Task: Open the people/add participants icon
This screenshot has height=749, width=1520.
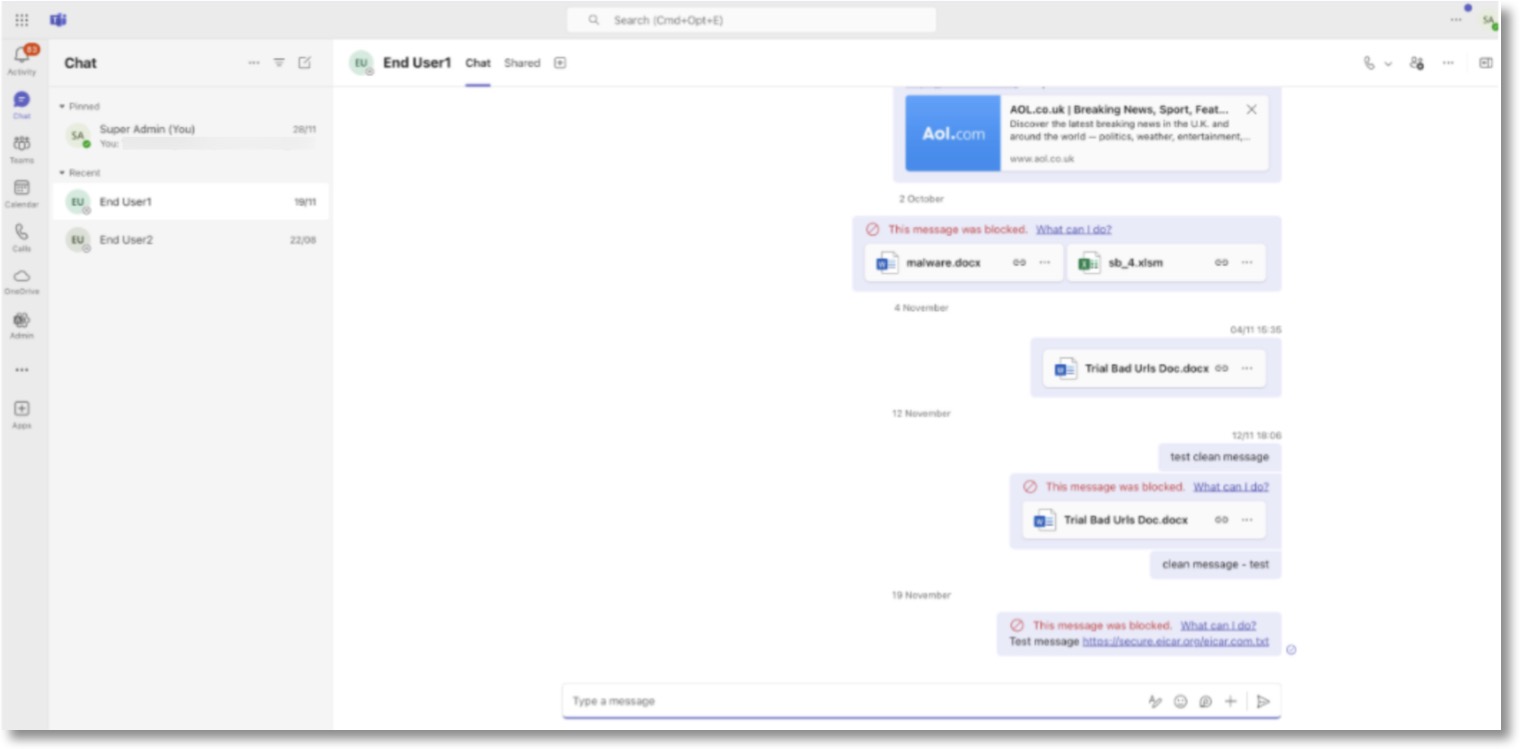Action: click(x=1418, y=62)
